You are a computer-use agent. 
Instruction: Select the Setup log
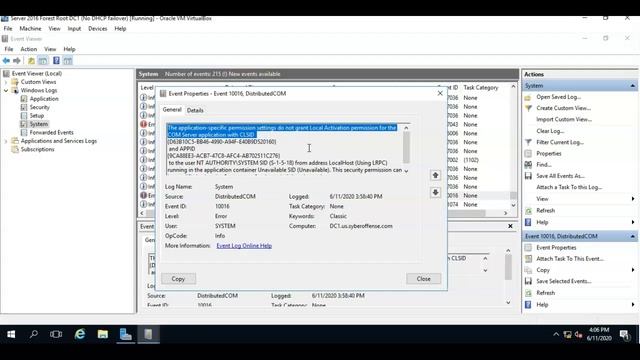[37, 116]
